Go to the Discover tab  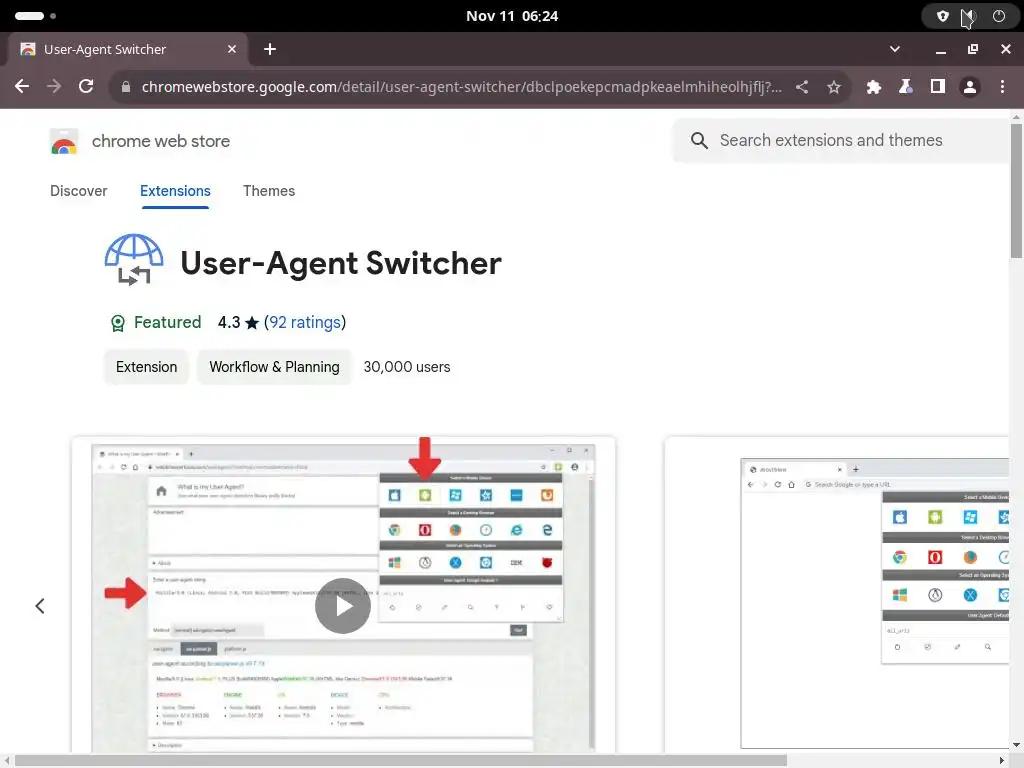pos(78,191)
